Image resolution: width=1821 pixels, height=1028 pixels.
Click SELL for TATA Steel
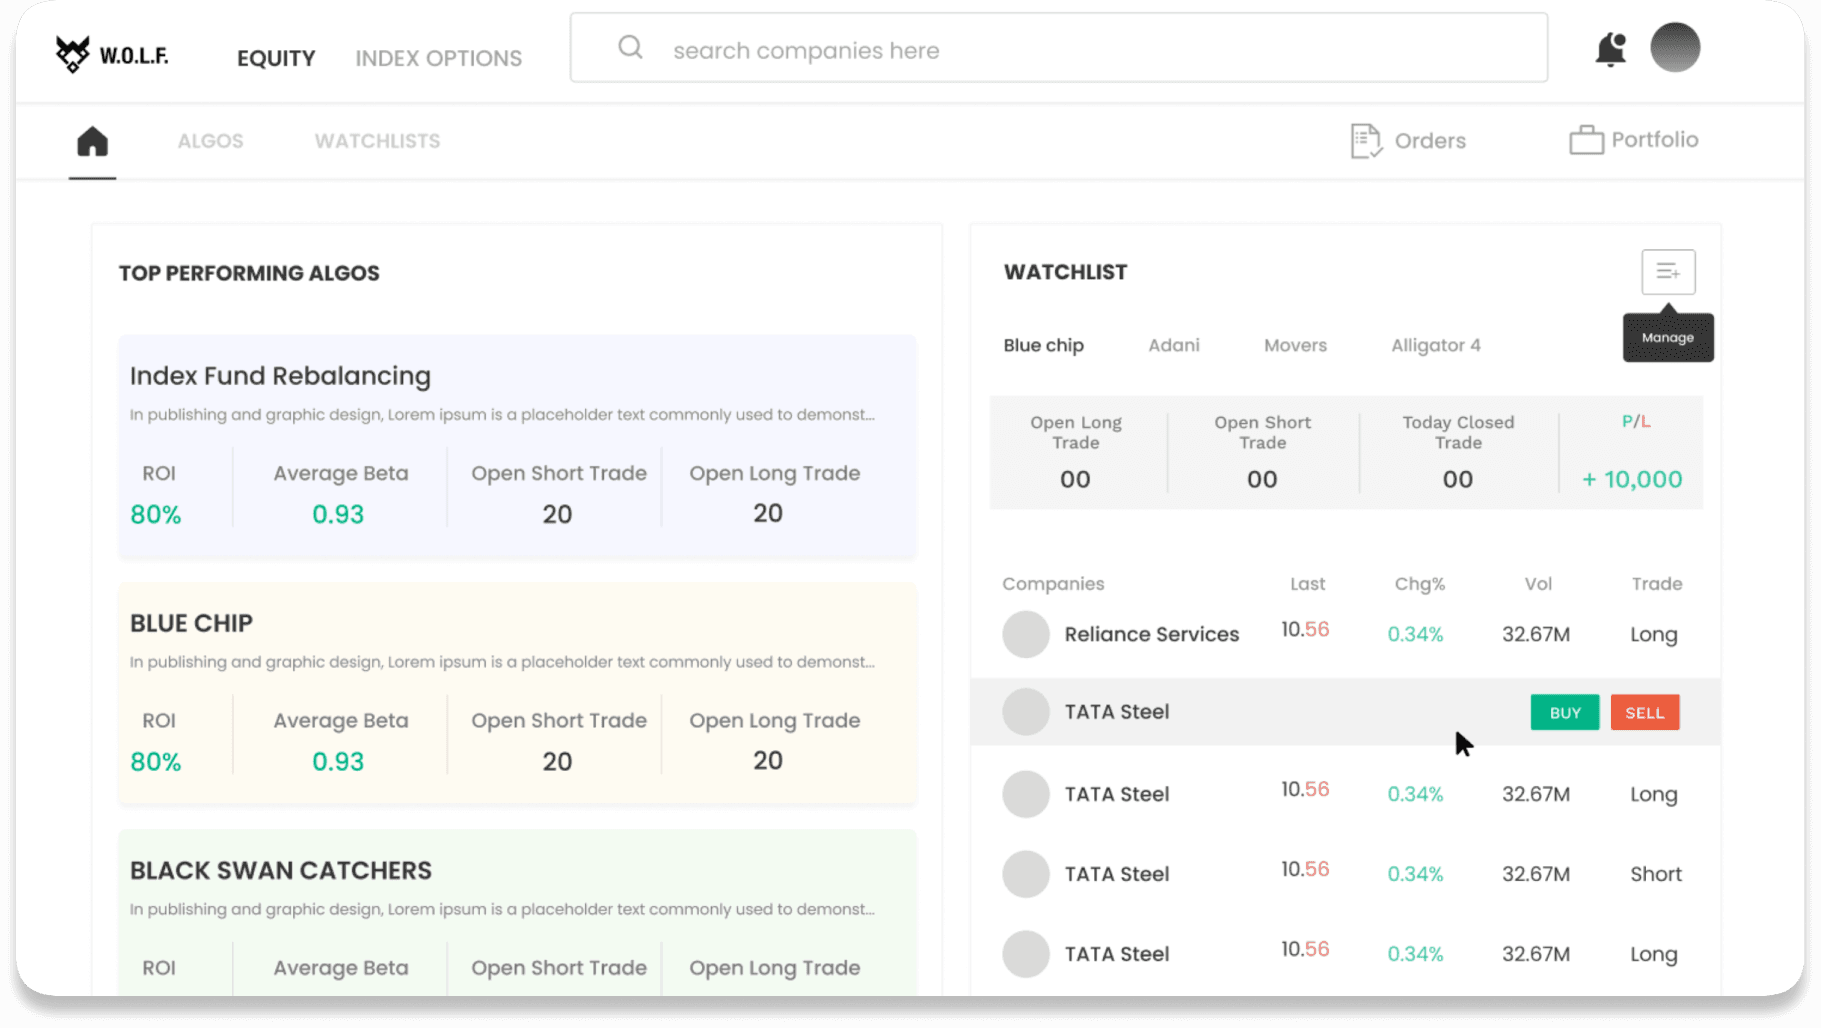[x=1645, y=713]
